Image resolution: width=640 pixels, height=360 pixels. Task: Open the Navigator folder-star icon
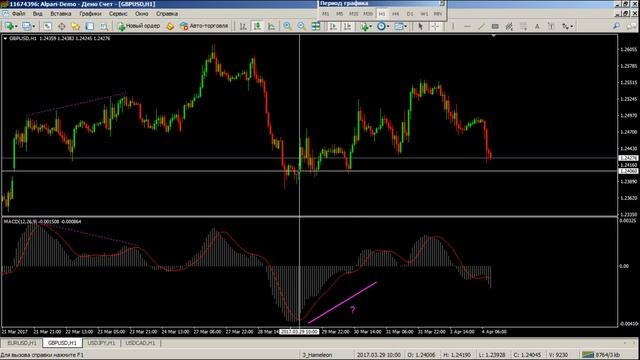coord(76,26)
